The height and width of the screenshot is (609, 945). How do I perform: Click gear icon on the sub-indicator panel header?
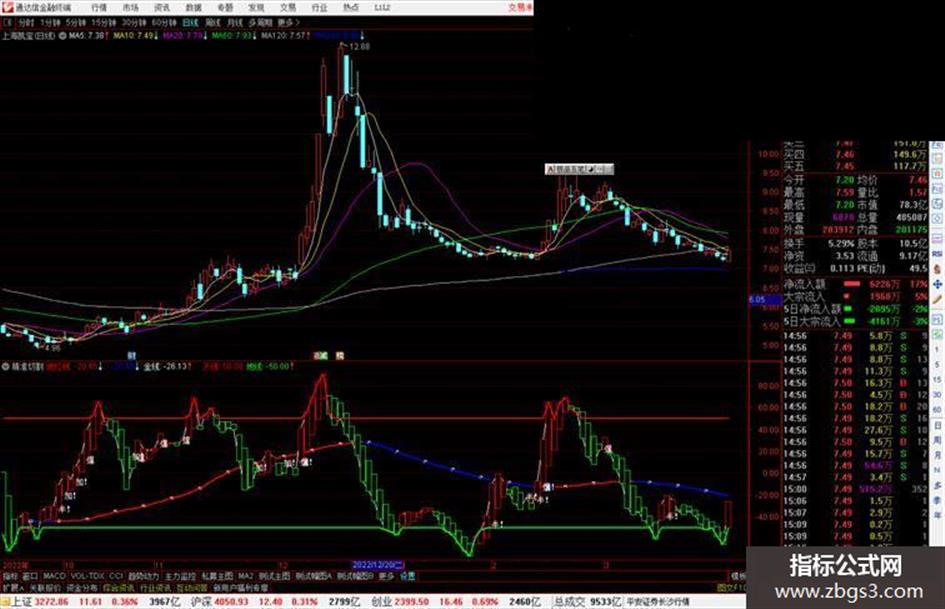pyautogui.click(x=5, y=366)
